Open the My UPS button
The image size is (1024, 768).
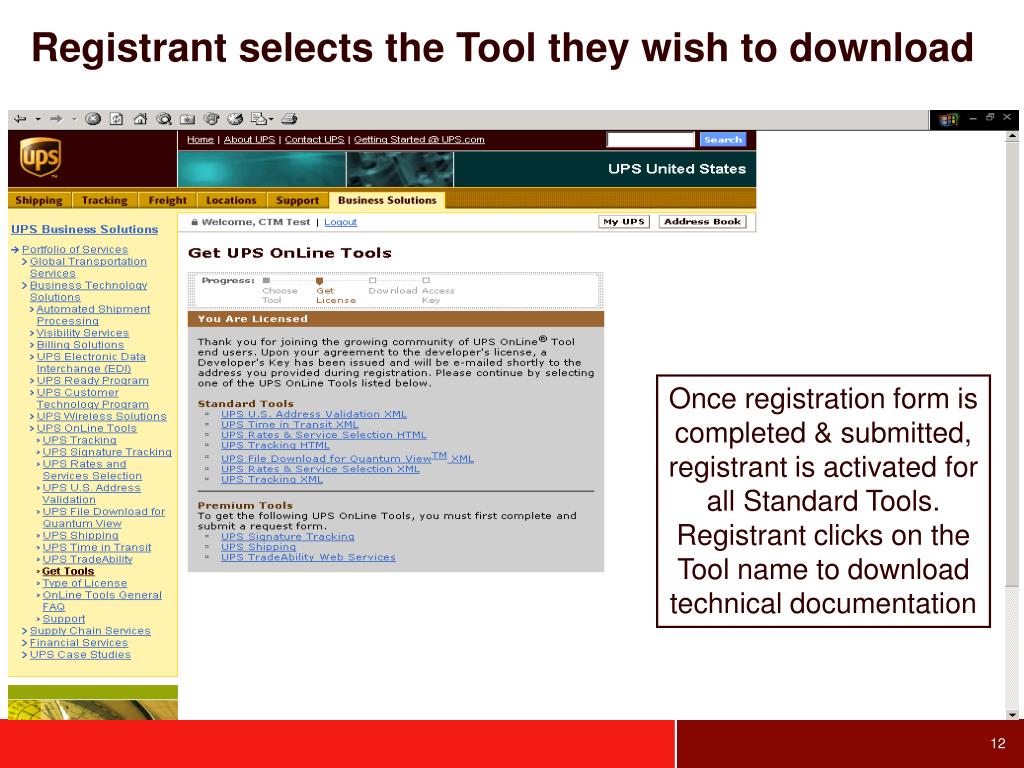tap(624, 221)
